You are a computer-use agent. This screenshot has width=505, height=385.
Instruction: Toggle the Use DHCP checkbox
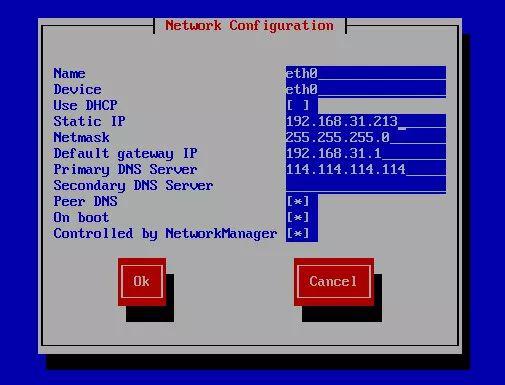pos(298,105)
